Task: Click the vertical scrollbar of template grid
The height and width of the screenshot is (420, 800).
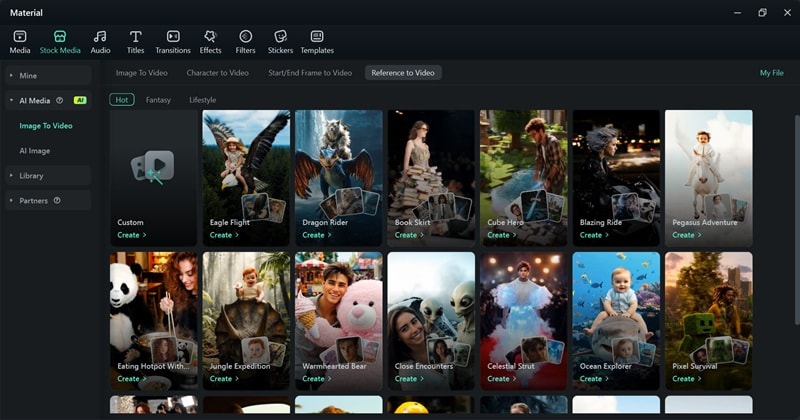Action: pos(797,219)
